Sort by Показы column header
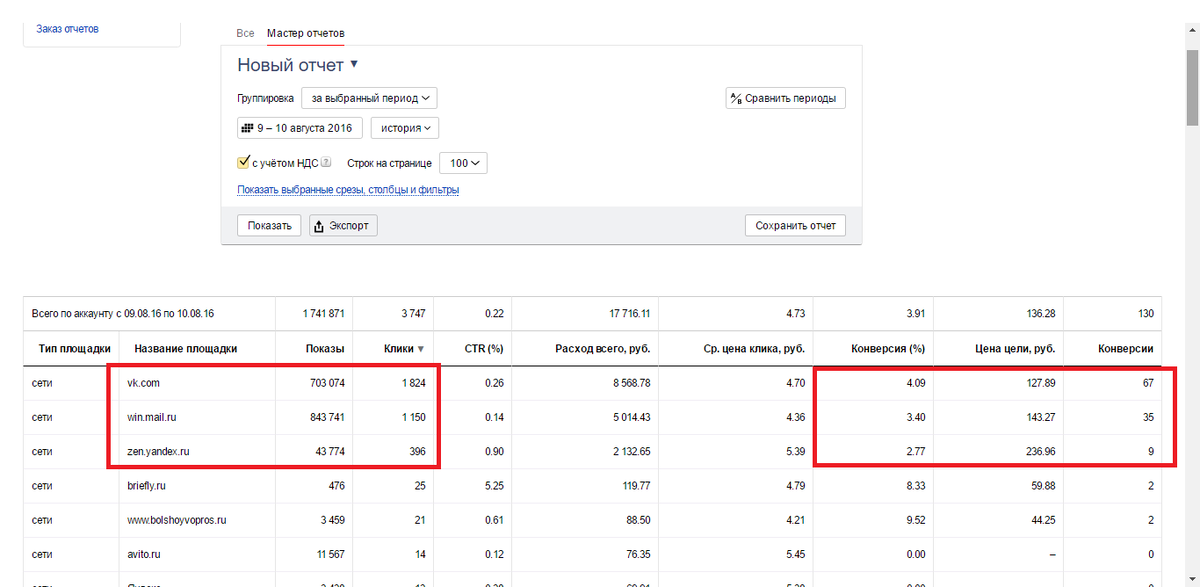This screenshot has width=1200, height=587. 325,349
